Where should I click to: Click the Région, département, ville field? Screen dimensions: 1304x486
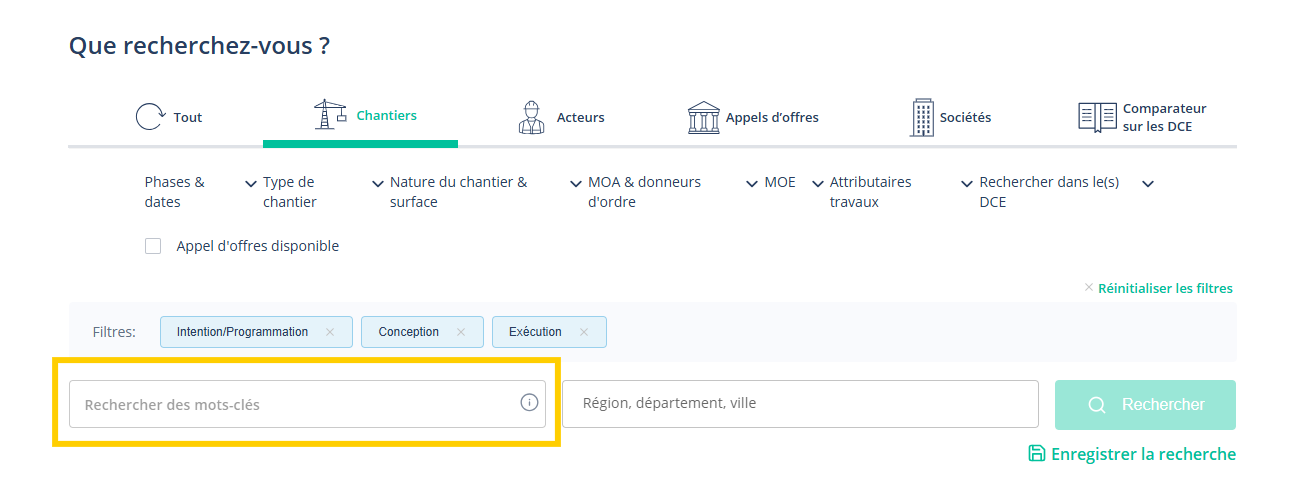point(800,404)
